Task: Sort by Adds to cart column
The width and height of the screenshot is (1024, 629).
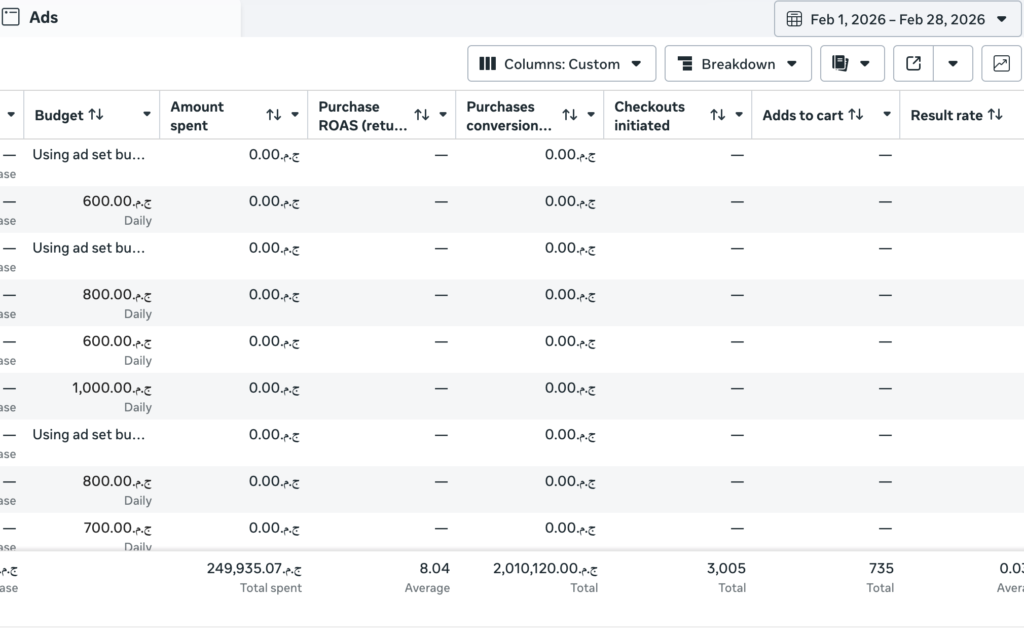Action: click(856, 114)
